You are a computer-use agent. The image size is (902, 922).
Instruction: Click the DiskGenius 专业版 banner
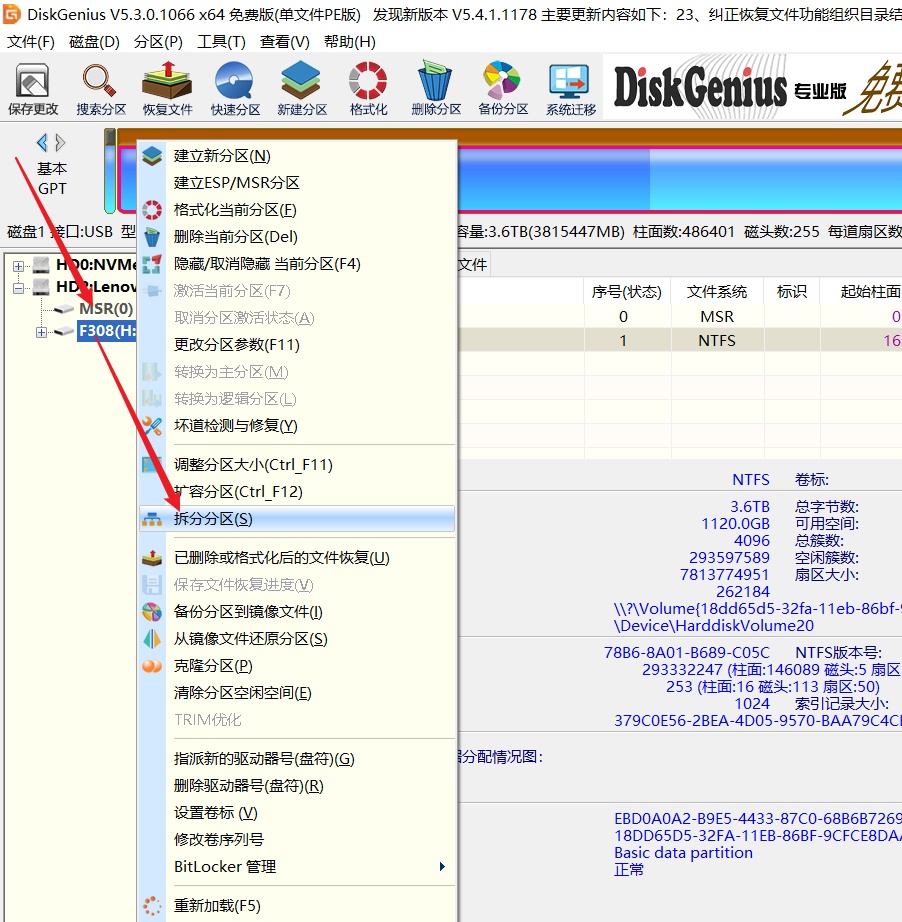click(752, 88)
